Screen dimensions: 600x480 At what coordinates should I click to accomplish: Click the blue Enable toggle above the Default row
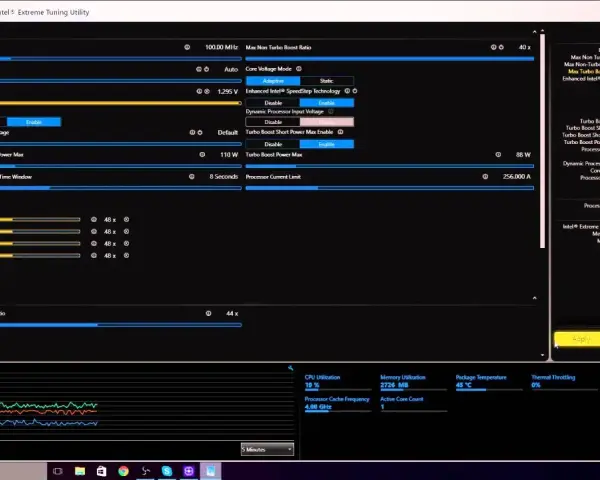34,122
